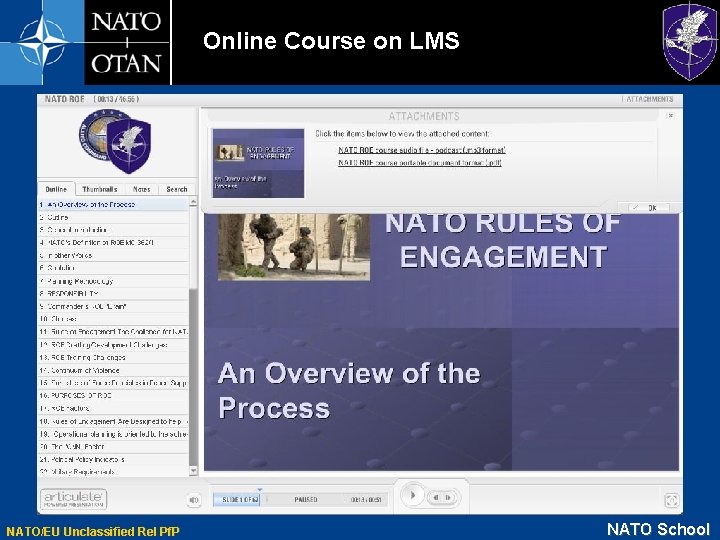Image resolution: width=720 pixels, height=540 pixels.
Task: Click the NATO OTAN logo in header
Action: [86, 42]
